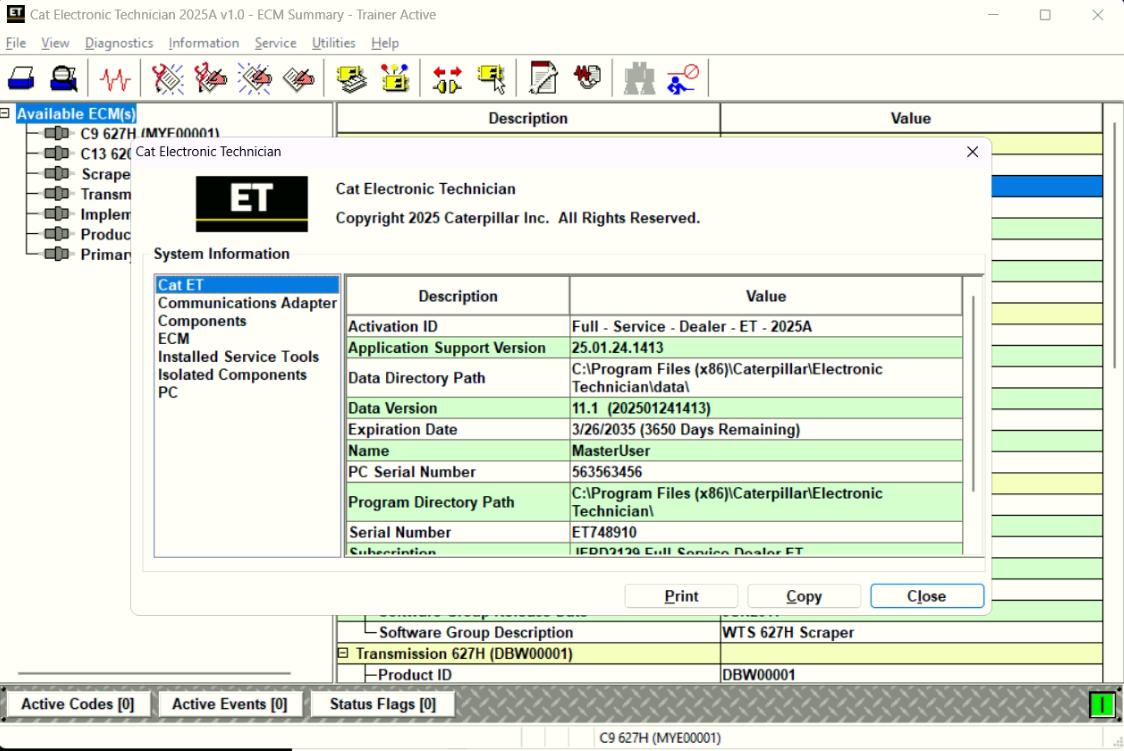1124x751 pixels.
Task: Click the Product ECM connector icon
Action: coord(57,234)
